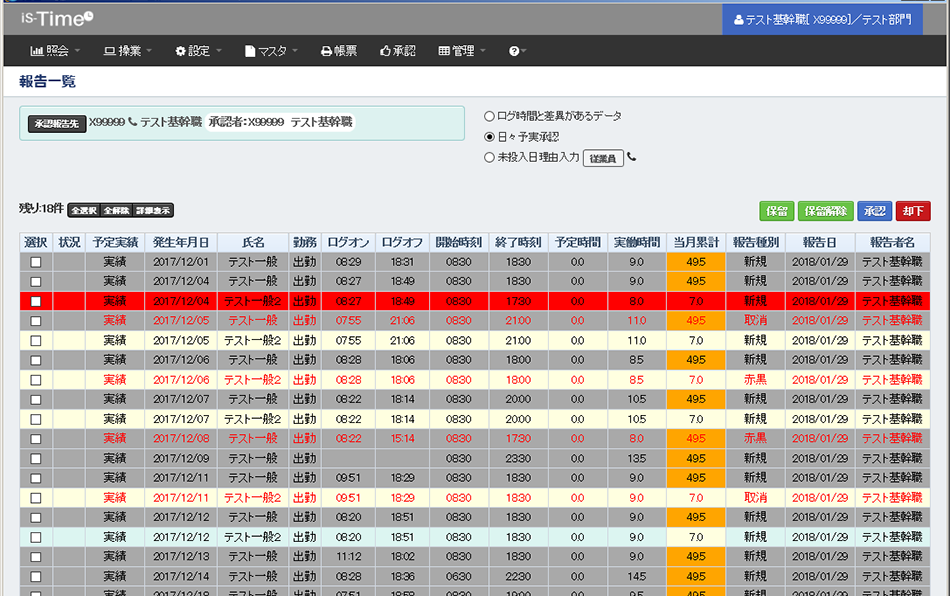Click the 残り:18件 count label

coord(41,209)
